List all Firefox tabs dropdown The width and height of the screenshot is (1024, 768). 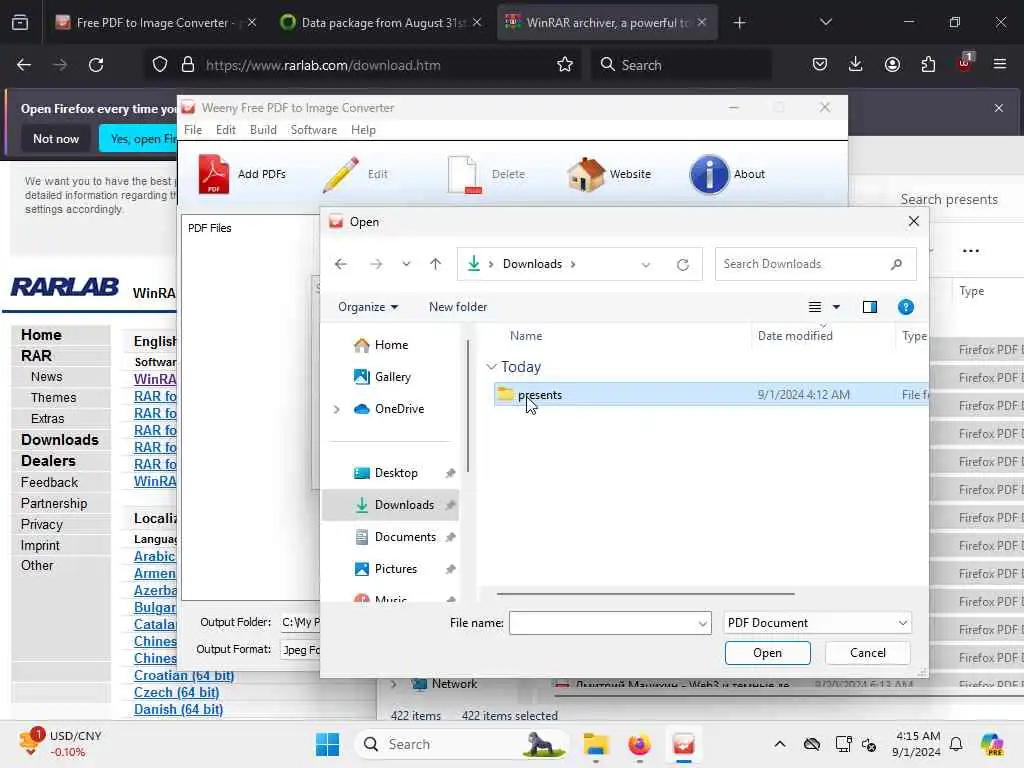coord(825,22)
